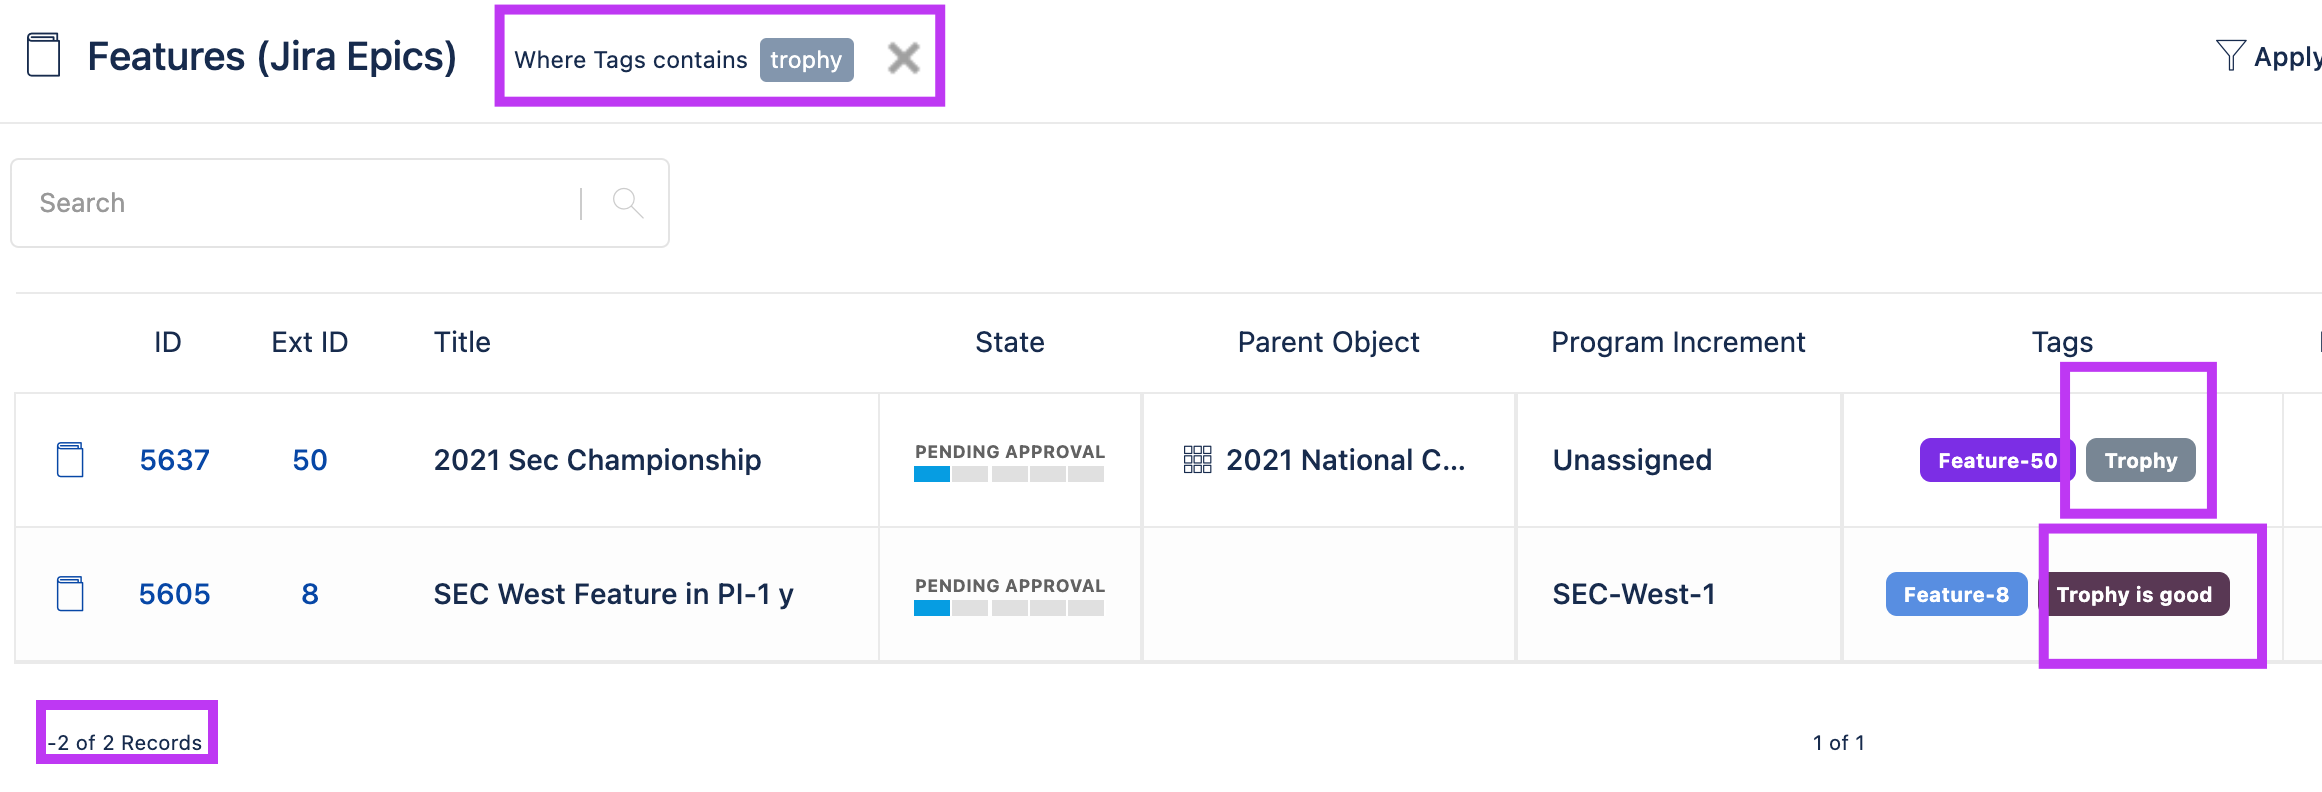Open feature ID 5605 link
The width and height of the screenshot is (2322, 792).
pyautogui.click(x=174, y=594)
